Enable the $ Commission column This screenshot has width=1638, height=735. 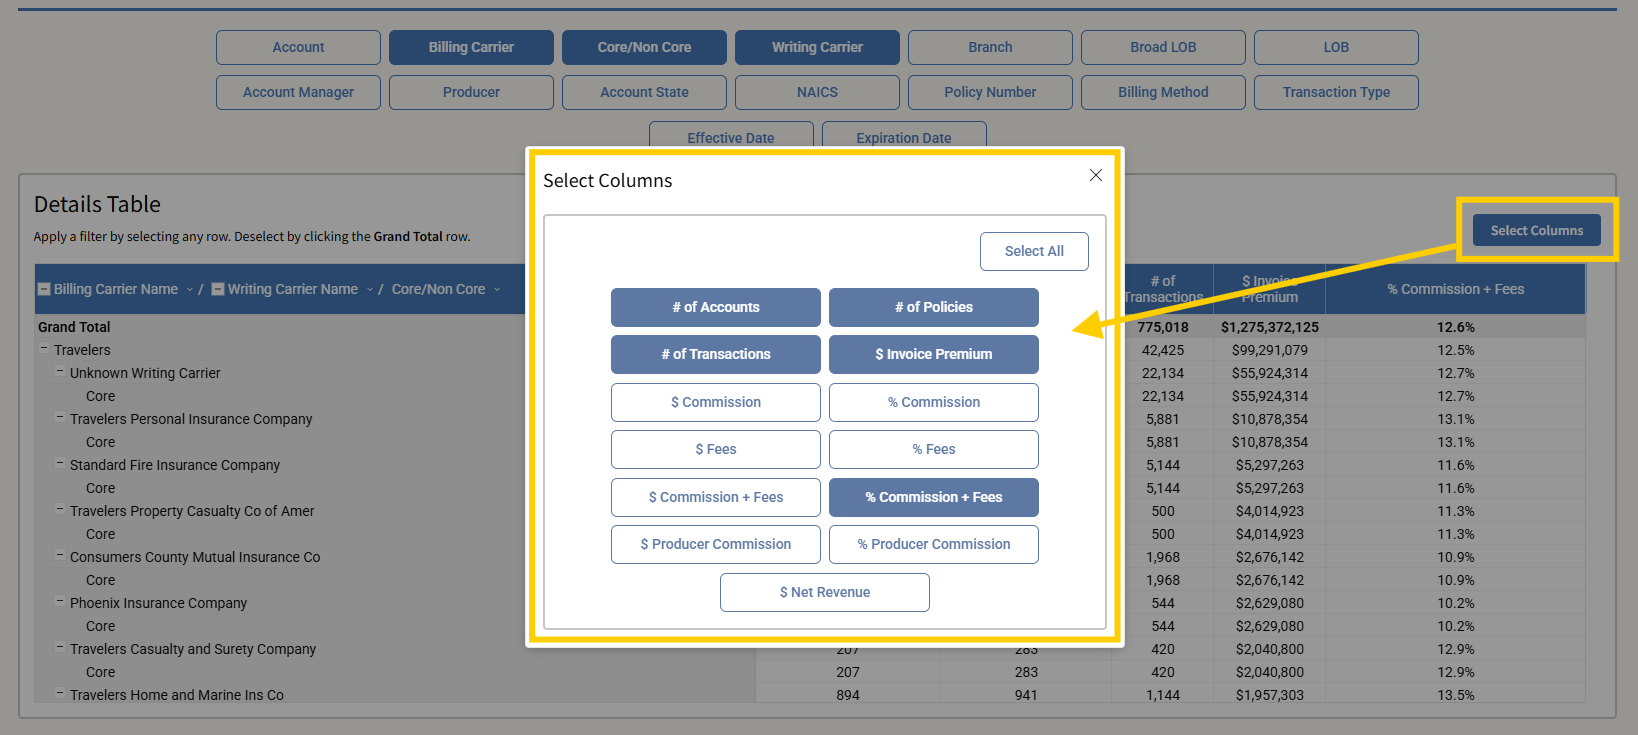[x=716, y=402]
